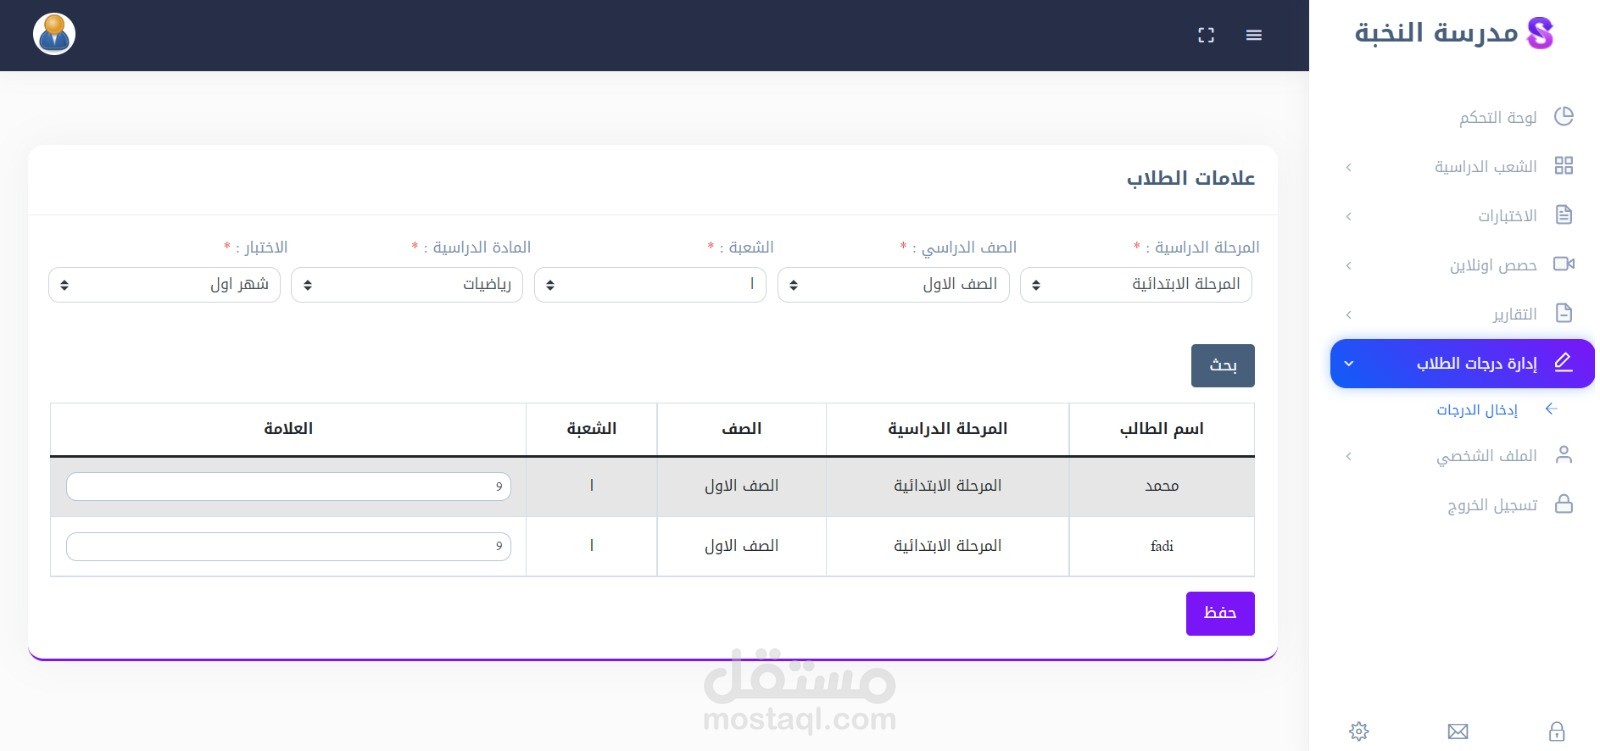Click the بحث search button
This screenshot has height=751, width=1600.
1223,365
